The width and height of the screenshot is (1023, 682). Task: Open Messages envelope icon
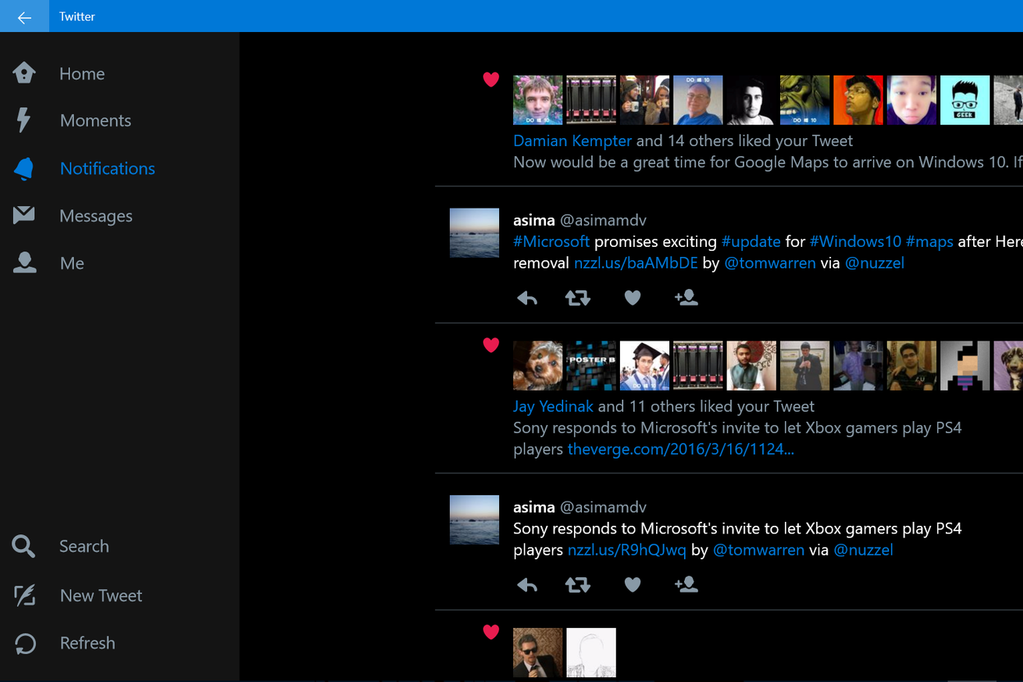coord(24,216)
